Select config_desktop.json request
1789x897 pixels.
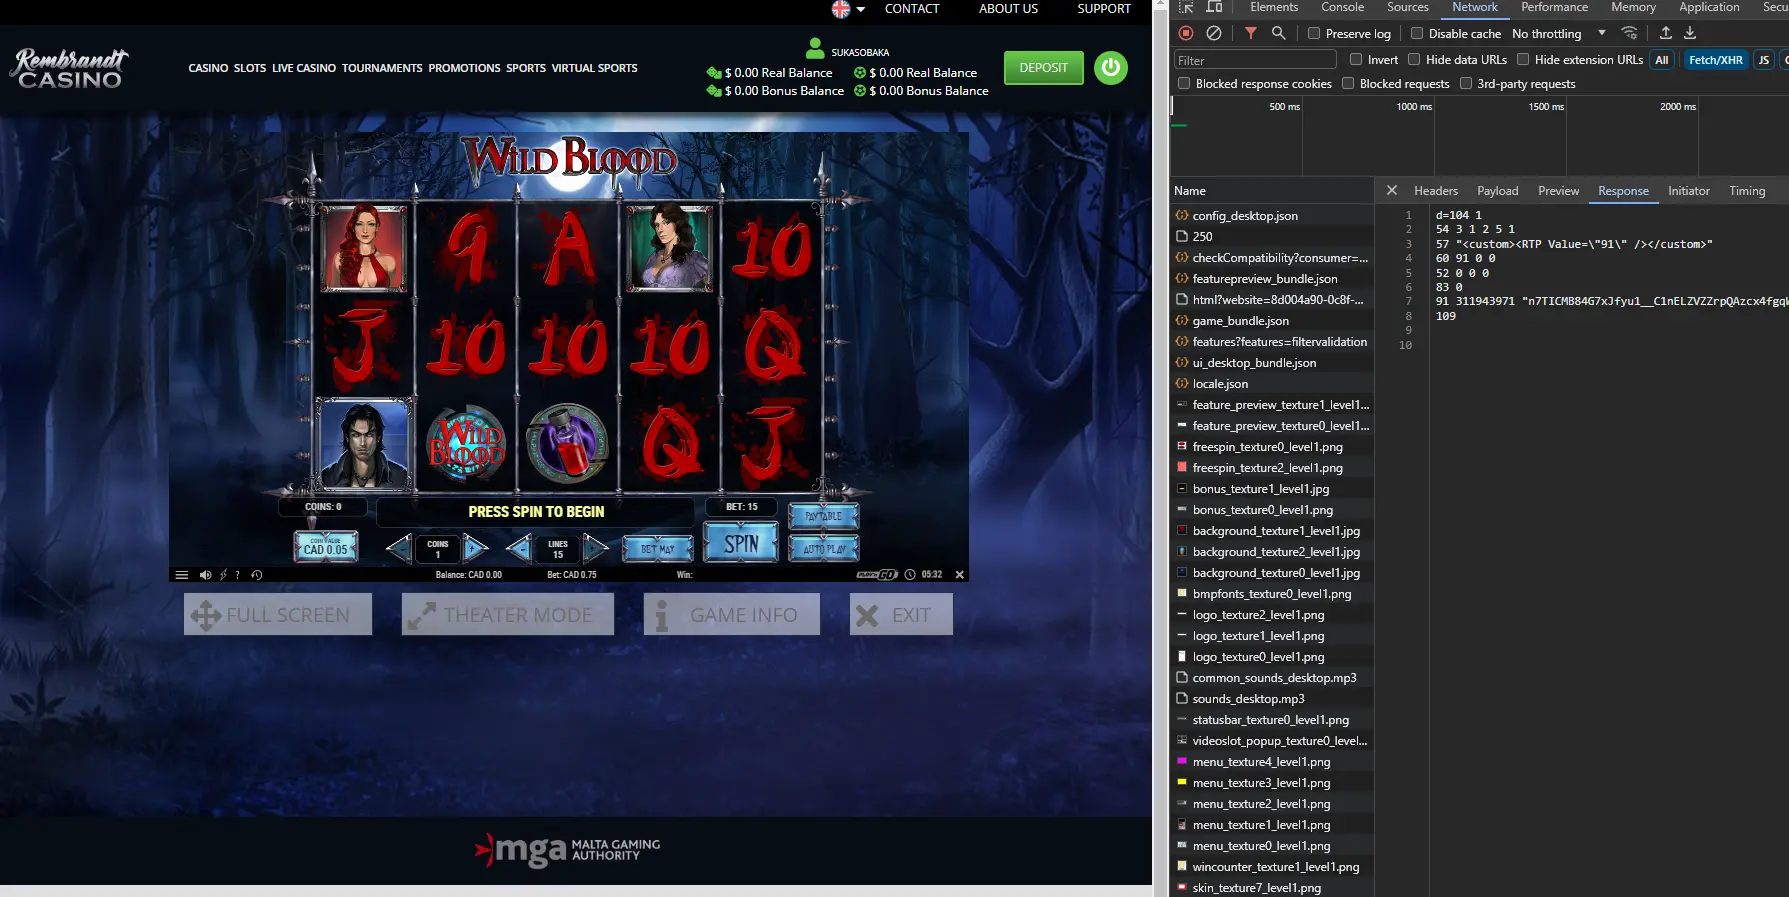click(x=1272, y=215)
